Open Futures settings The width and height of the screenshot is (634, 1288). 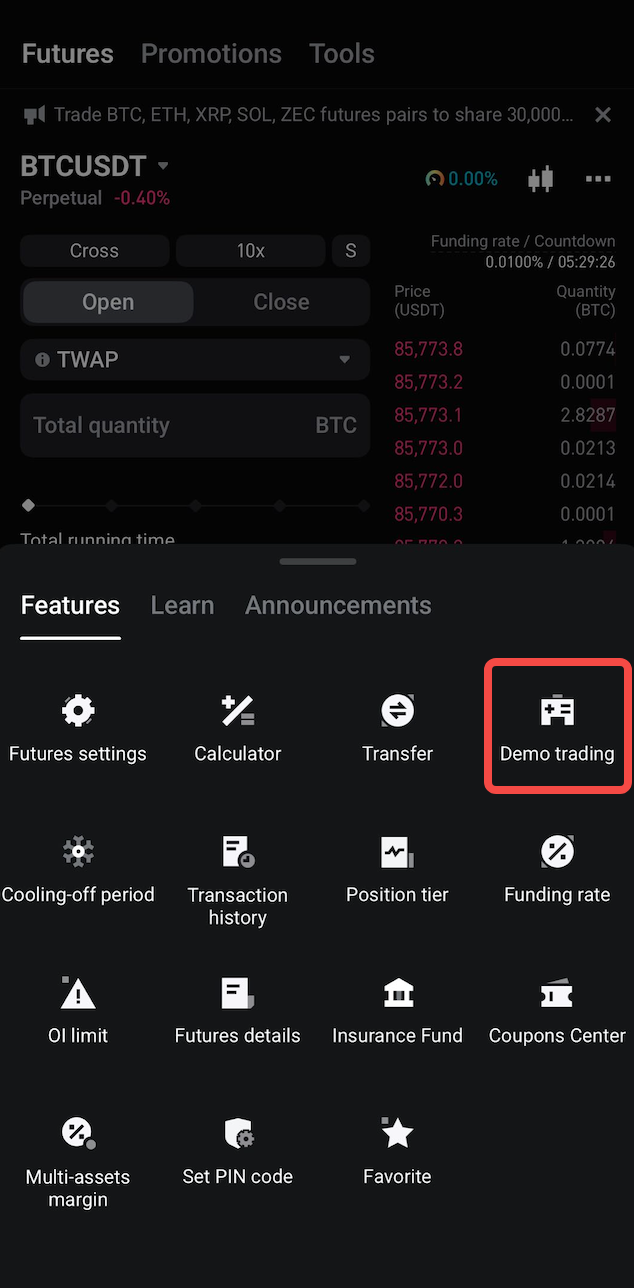pyautogui.click(x=78, y=725)
